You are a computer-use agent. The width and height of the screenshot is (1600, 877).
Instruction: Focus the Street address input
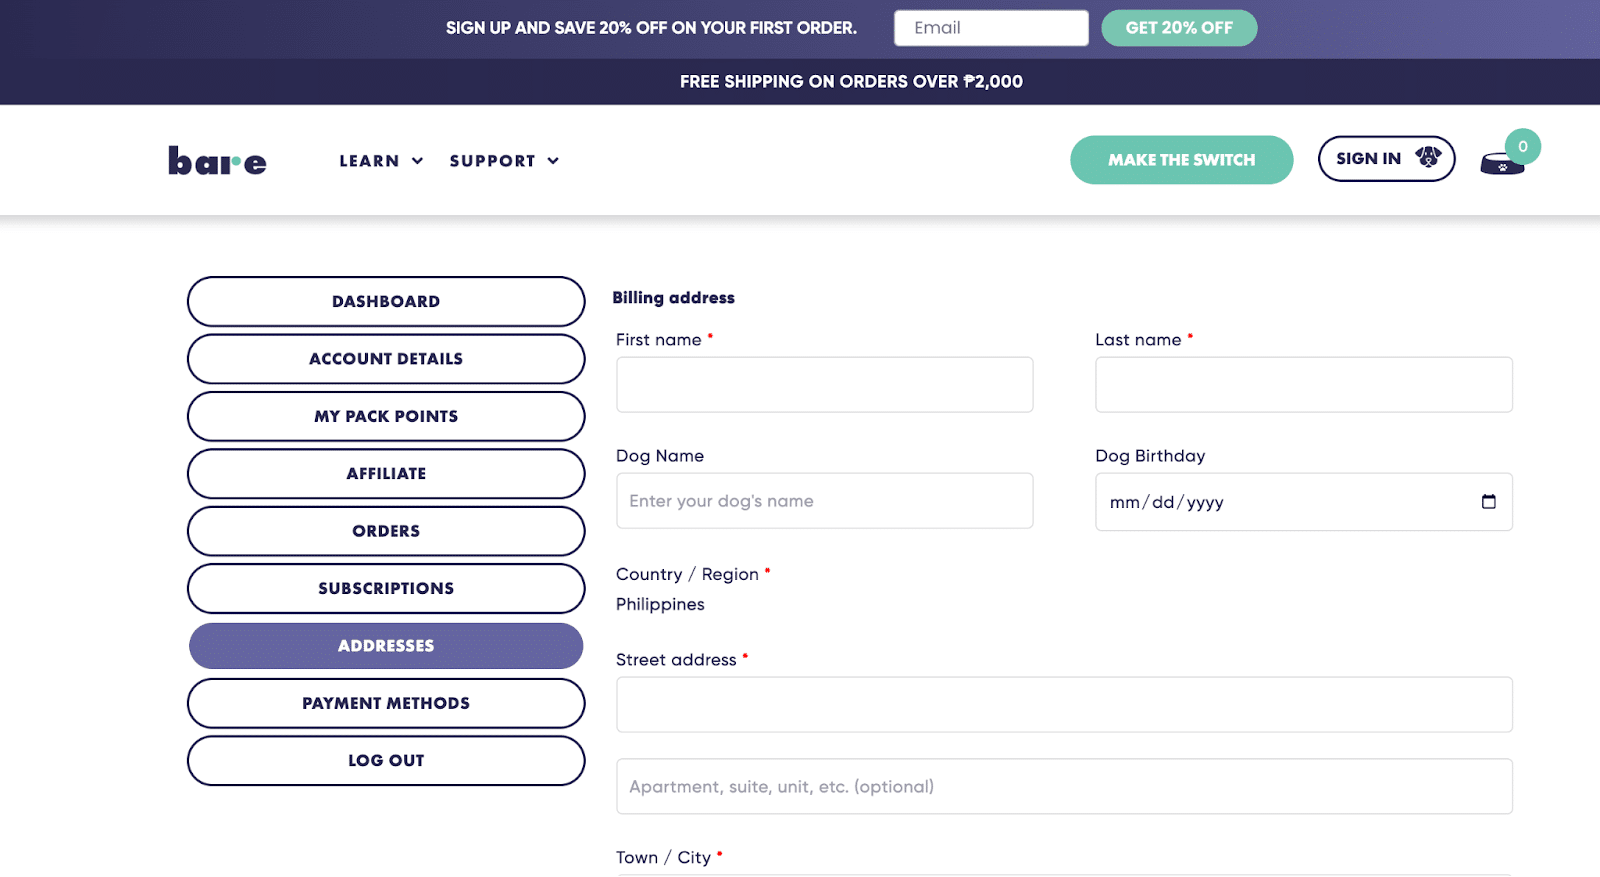(x=1063, y=705)
